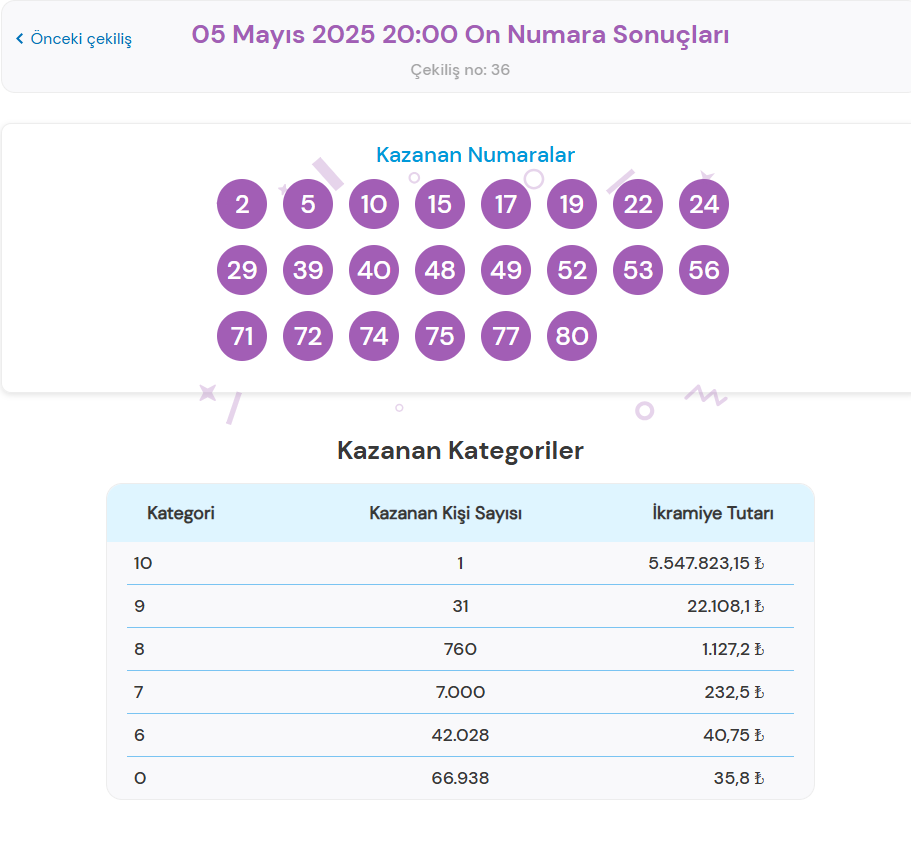
Task: Click the 5.547.823,15 ₺ prize amount
Action: (706, 563)
